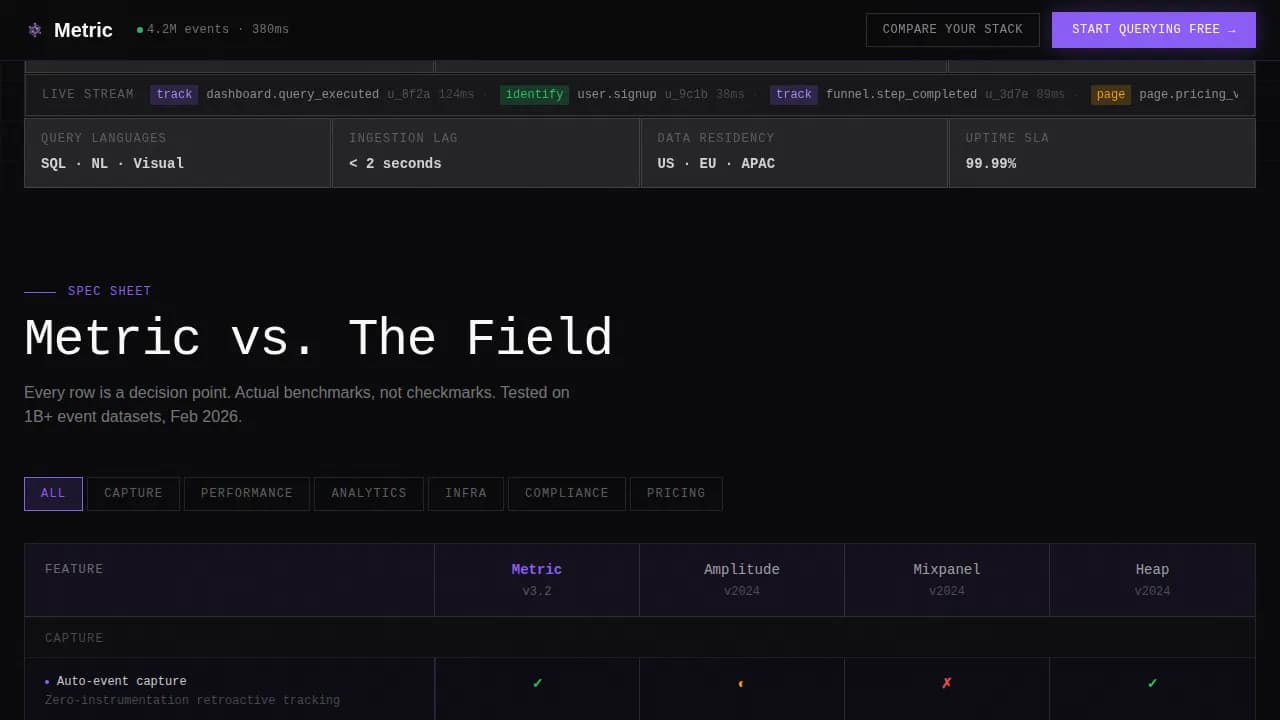Click the green checkmark under the Metric column

[537, 683]
